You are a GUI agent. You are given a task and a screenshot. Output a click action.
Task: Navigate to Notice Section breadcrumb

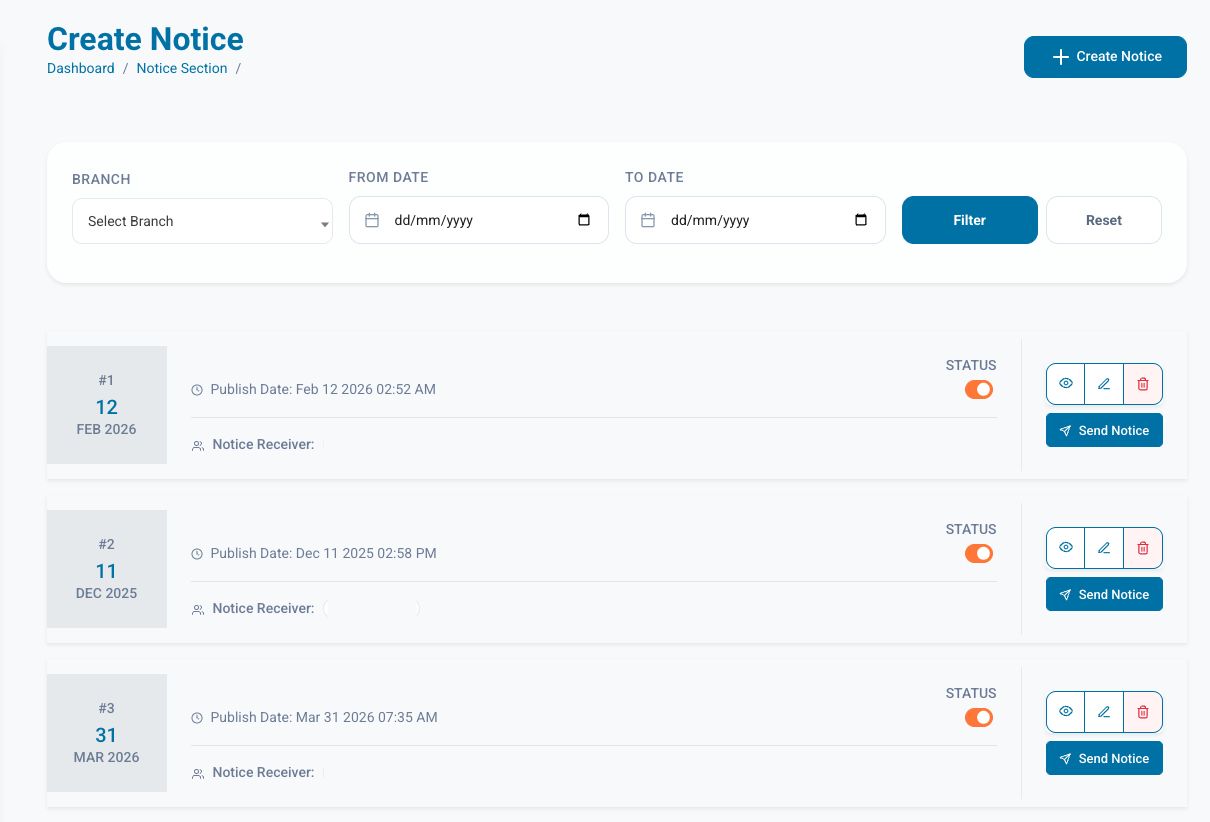pyautogui.click(x=182, y=68)
